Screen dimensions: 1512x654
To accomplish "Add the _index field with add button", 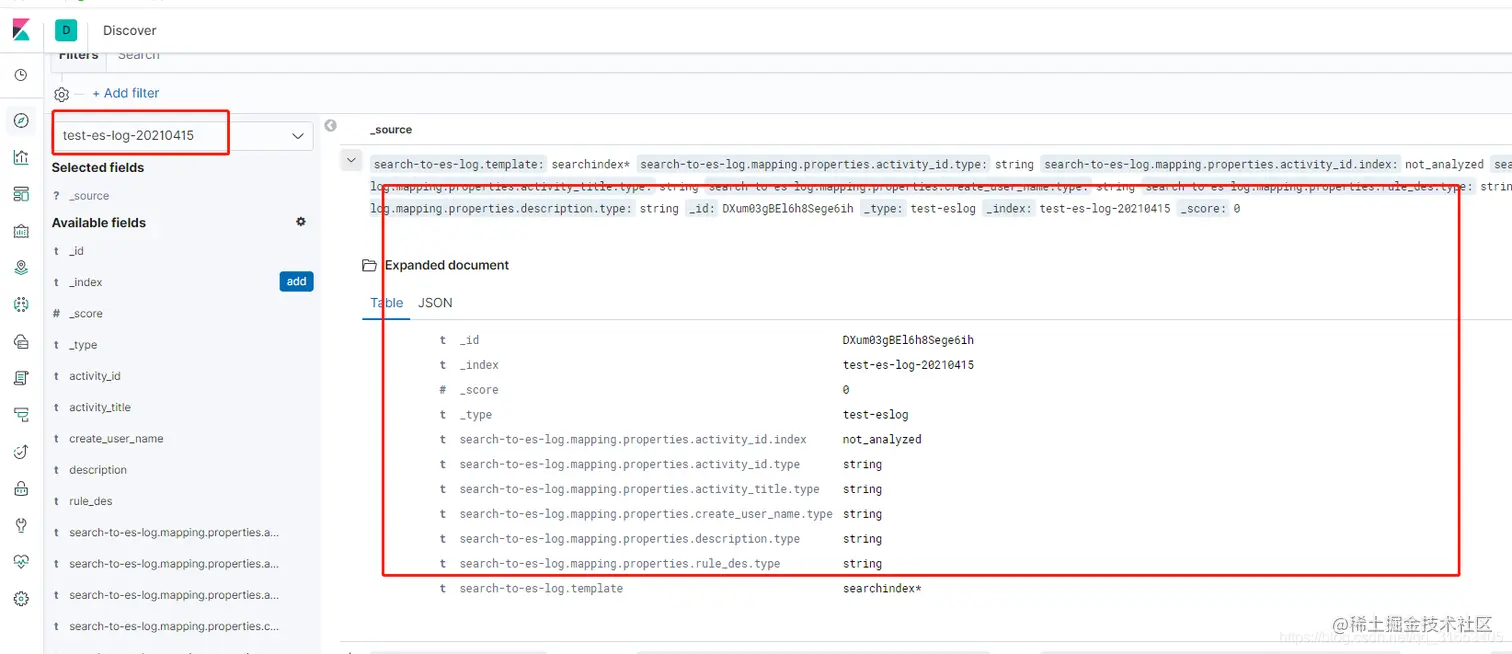I will [297, 282].
